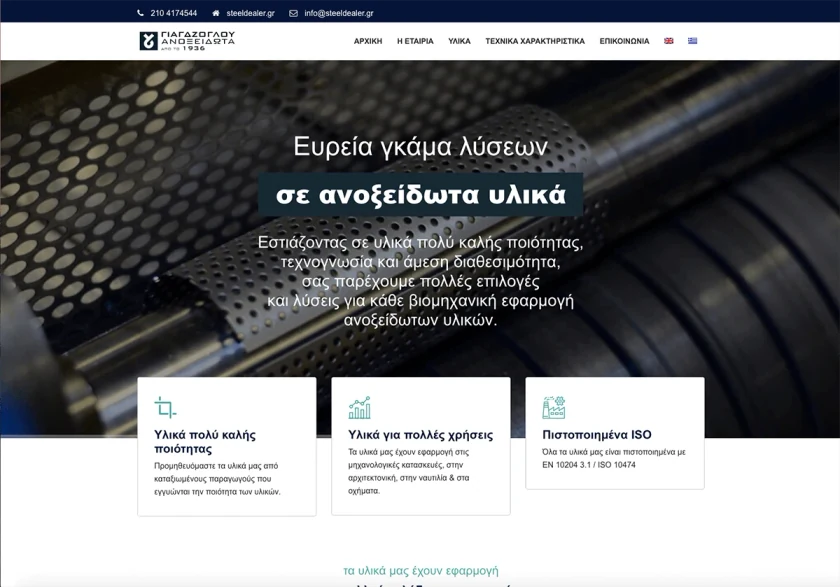Click the phone icon in the top bar
This screenshot has height=587, width=840.
140,13
